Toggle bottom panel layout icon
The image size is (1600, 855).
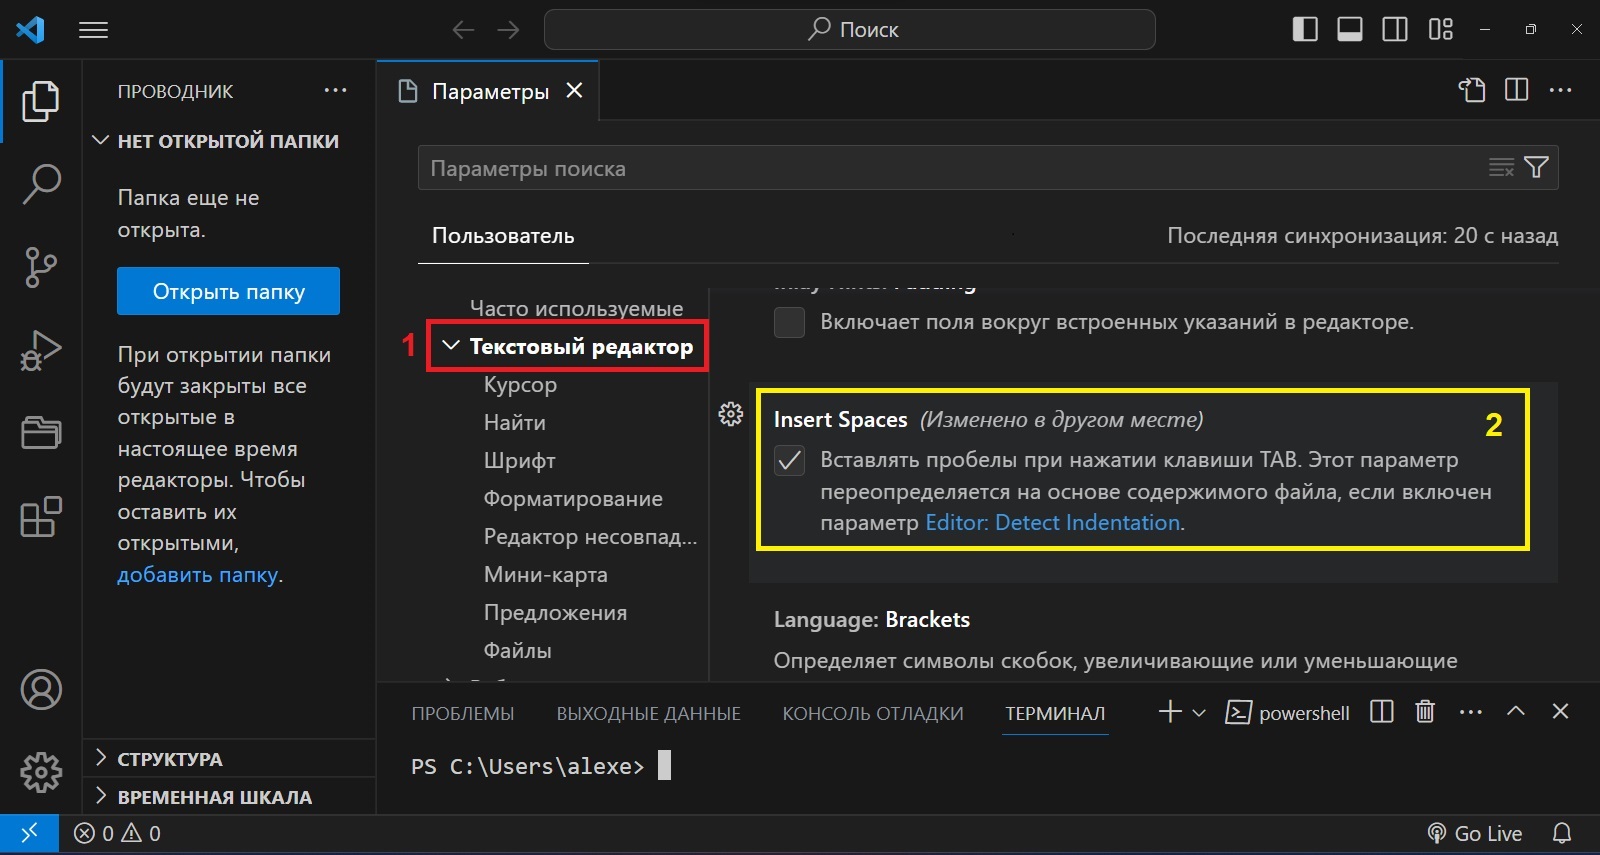[x=1350, y=30]
